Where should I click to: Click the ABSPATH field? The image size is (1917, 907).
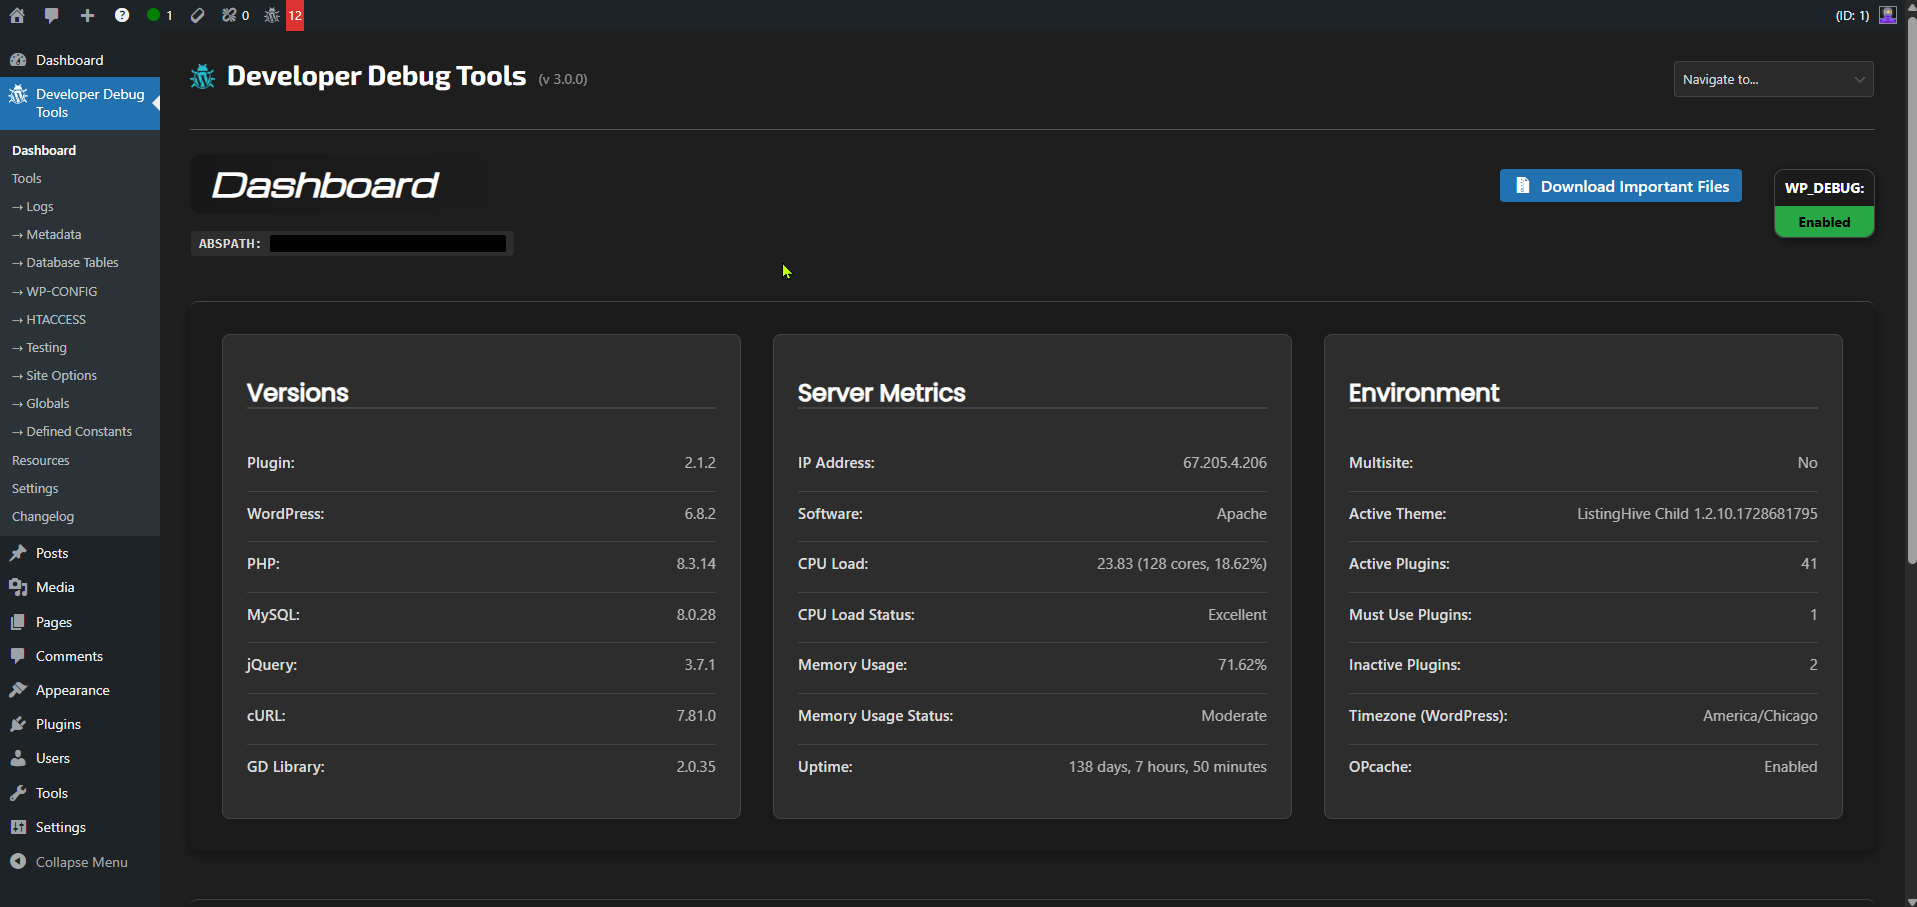388,243
